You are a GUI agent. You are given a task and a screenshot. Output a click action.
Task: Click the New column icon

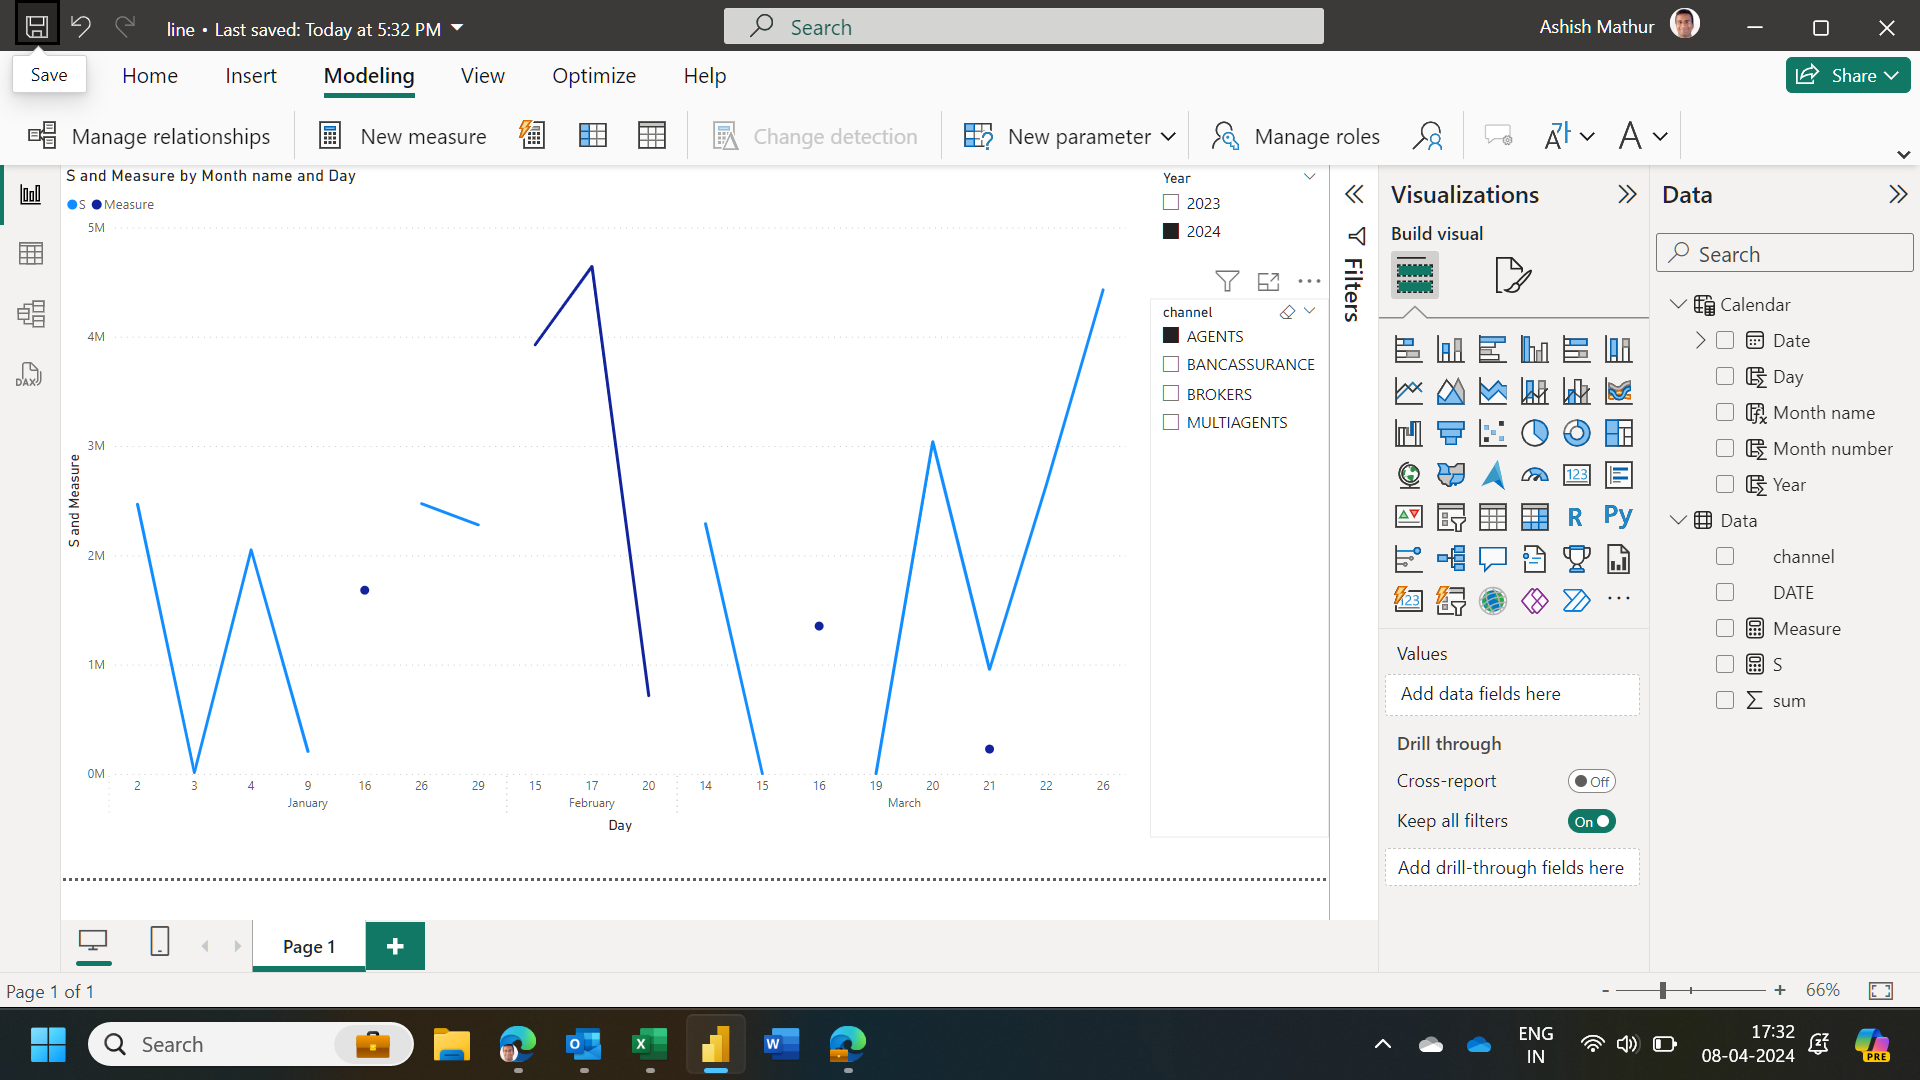pyautogui.click(x=593, y=135)
